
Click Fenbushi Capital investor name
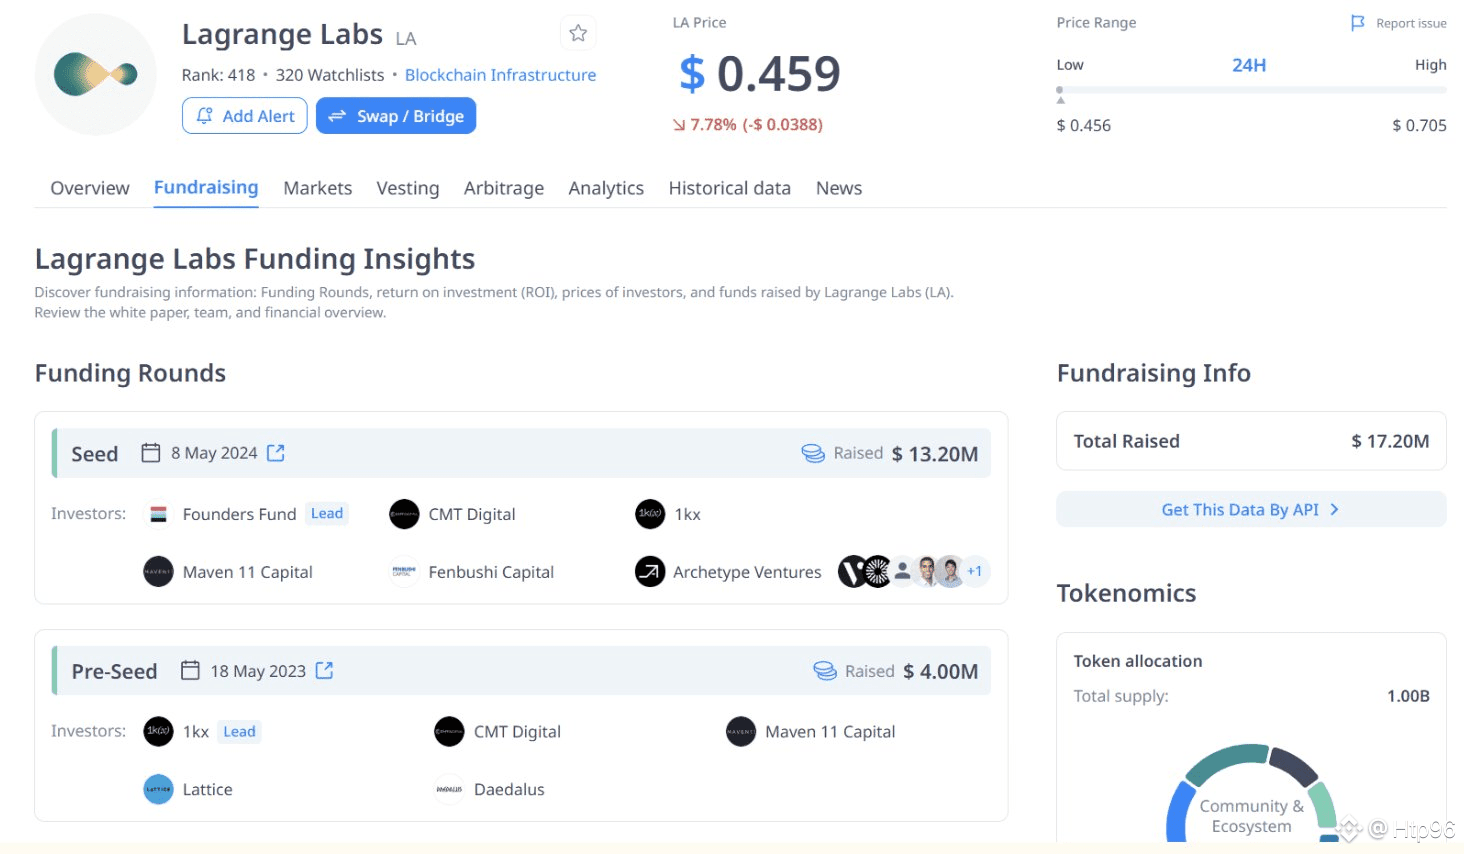(x=491, y=572)
